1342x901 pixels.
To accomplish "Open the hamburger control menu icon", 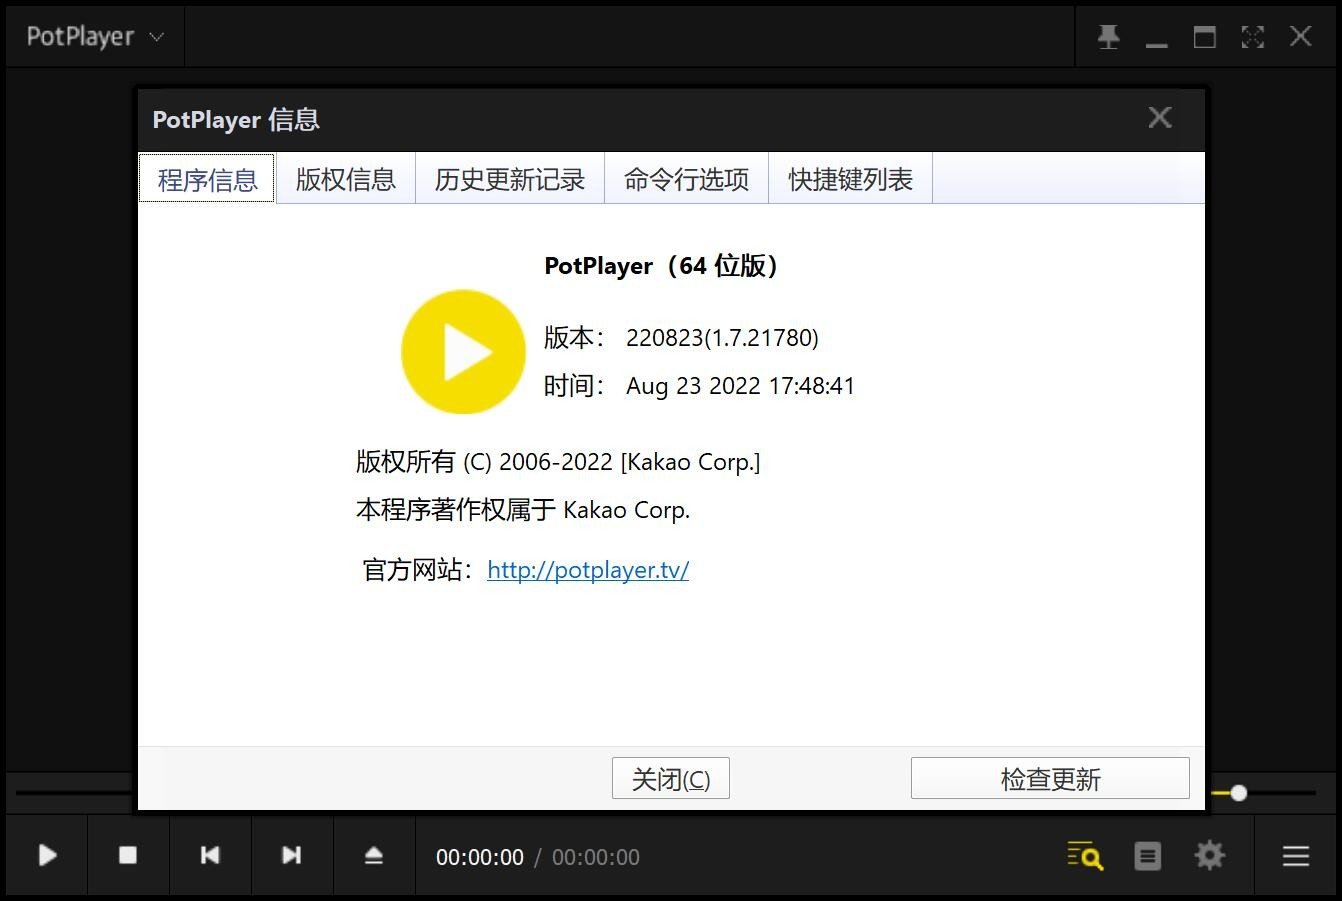I will point(1295,855).
